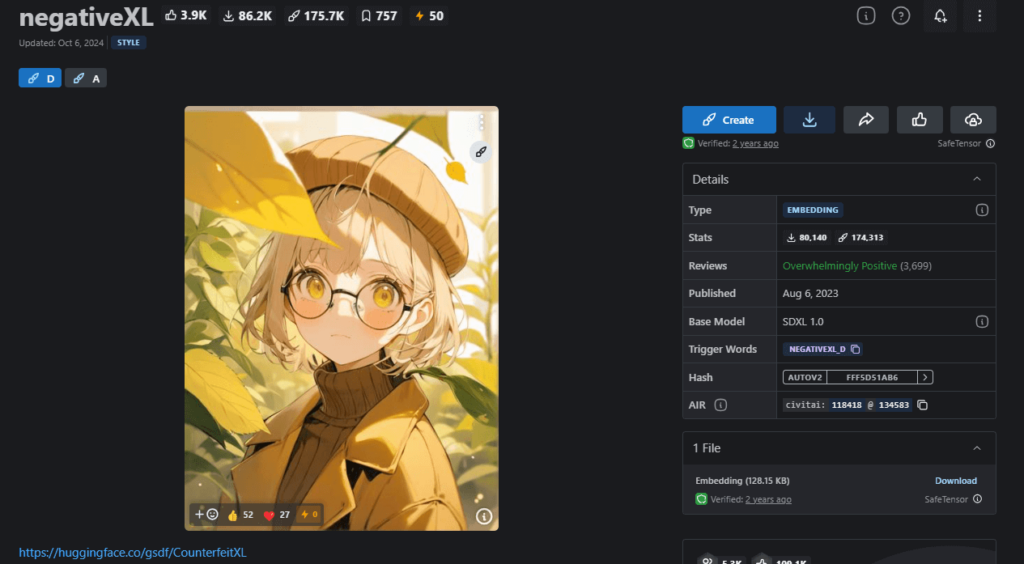Click the info icon in Base Model row
Viewport: 1024px width, 564px height.
tap(982, 322)
